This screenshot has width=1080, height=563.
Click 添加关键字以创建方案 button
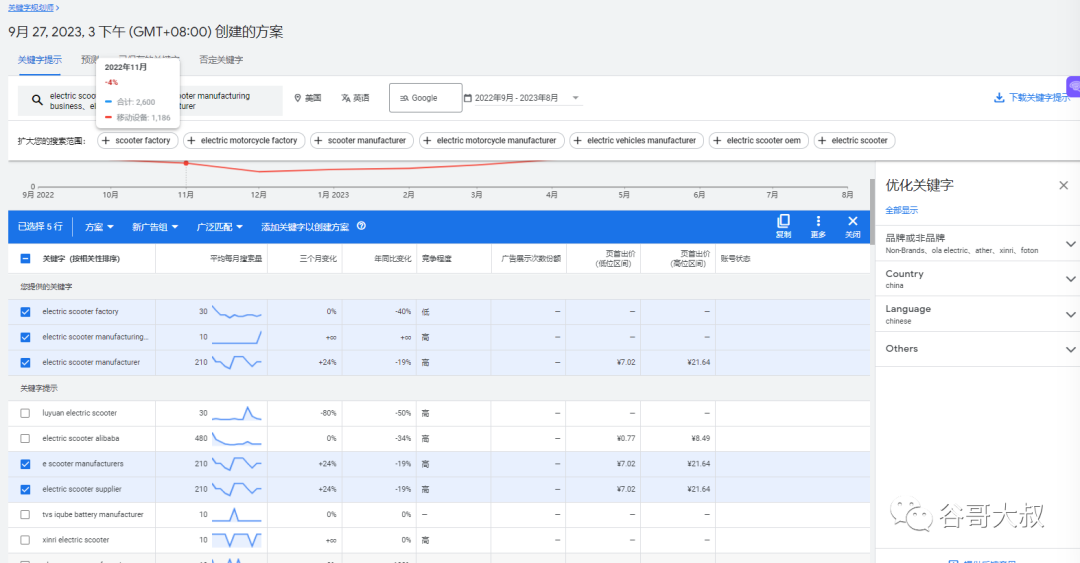tap(305, 227)
